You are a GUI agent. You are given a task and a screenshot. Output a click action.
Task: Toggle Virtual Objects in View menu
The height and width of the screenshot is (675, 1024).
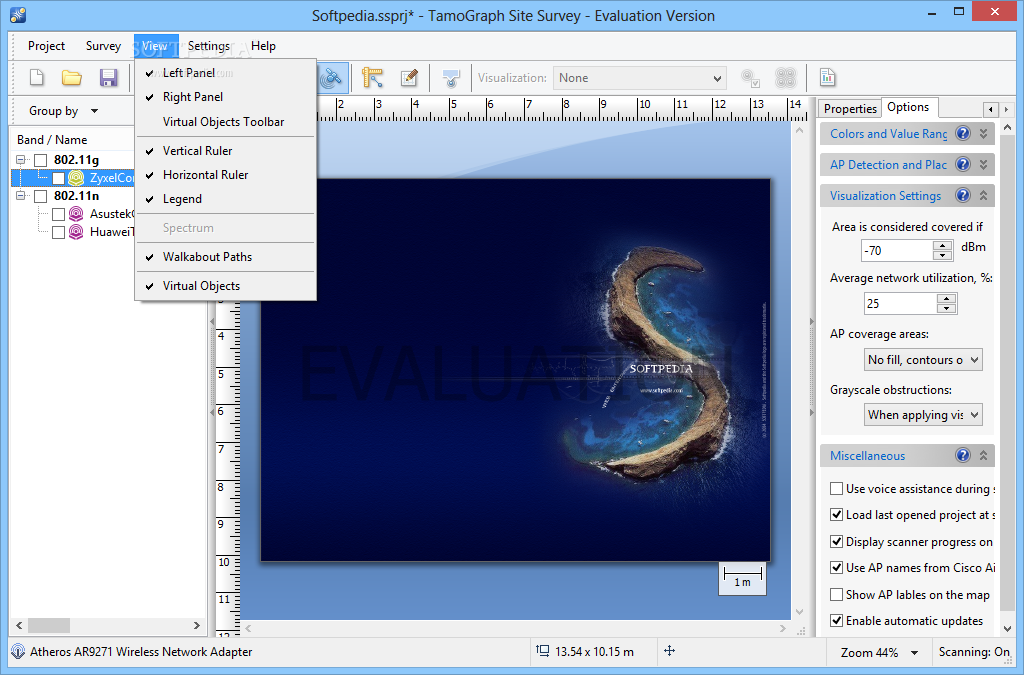click(x=225, y=285)
